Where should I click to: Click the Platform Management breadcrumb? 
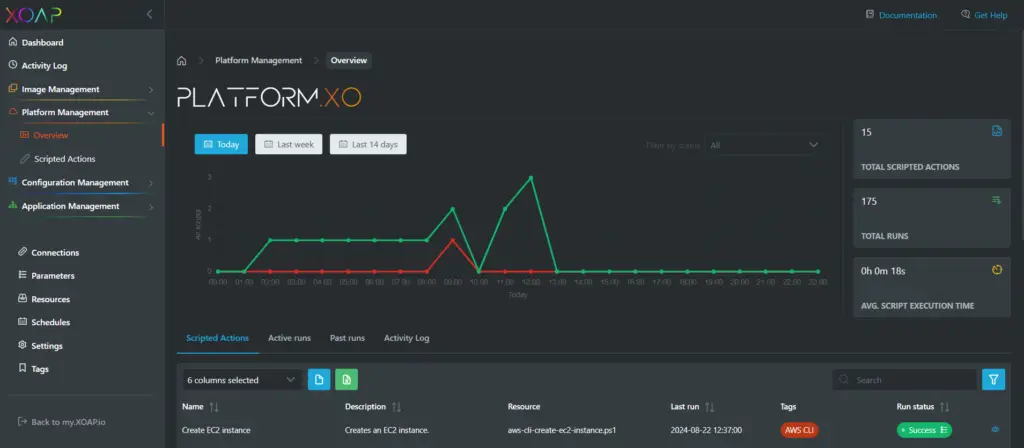pos(259,60)
